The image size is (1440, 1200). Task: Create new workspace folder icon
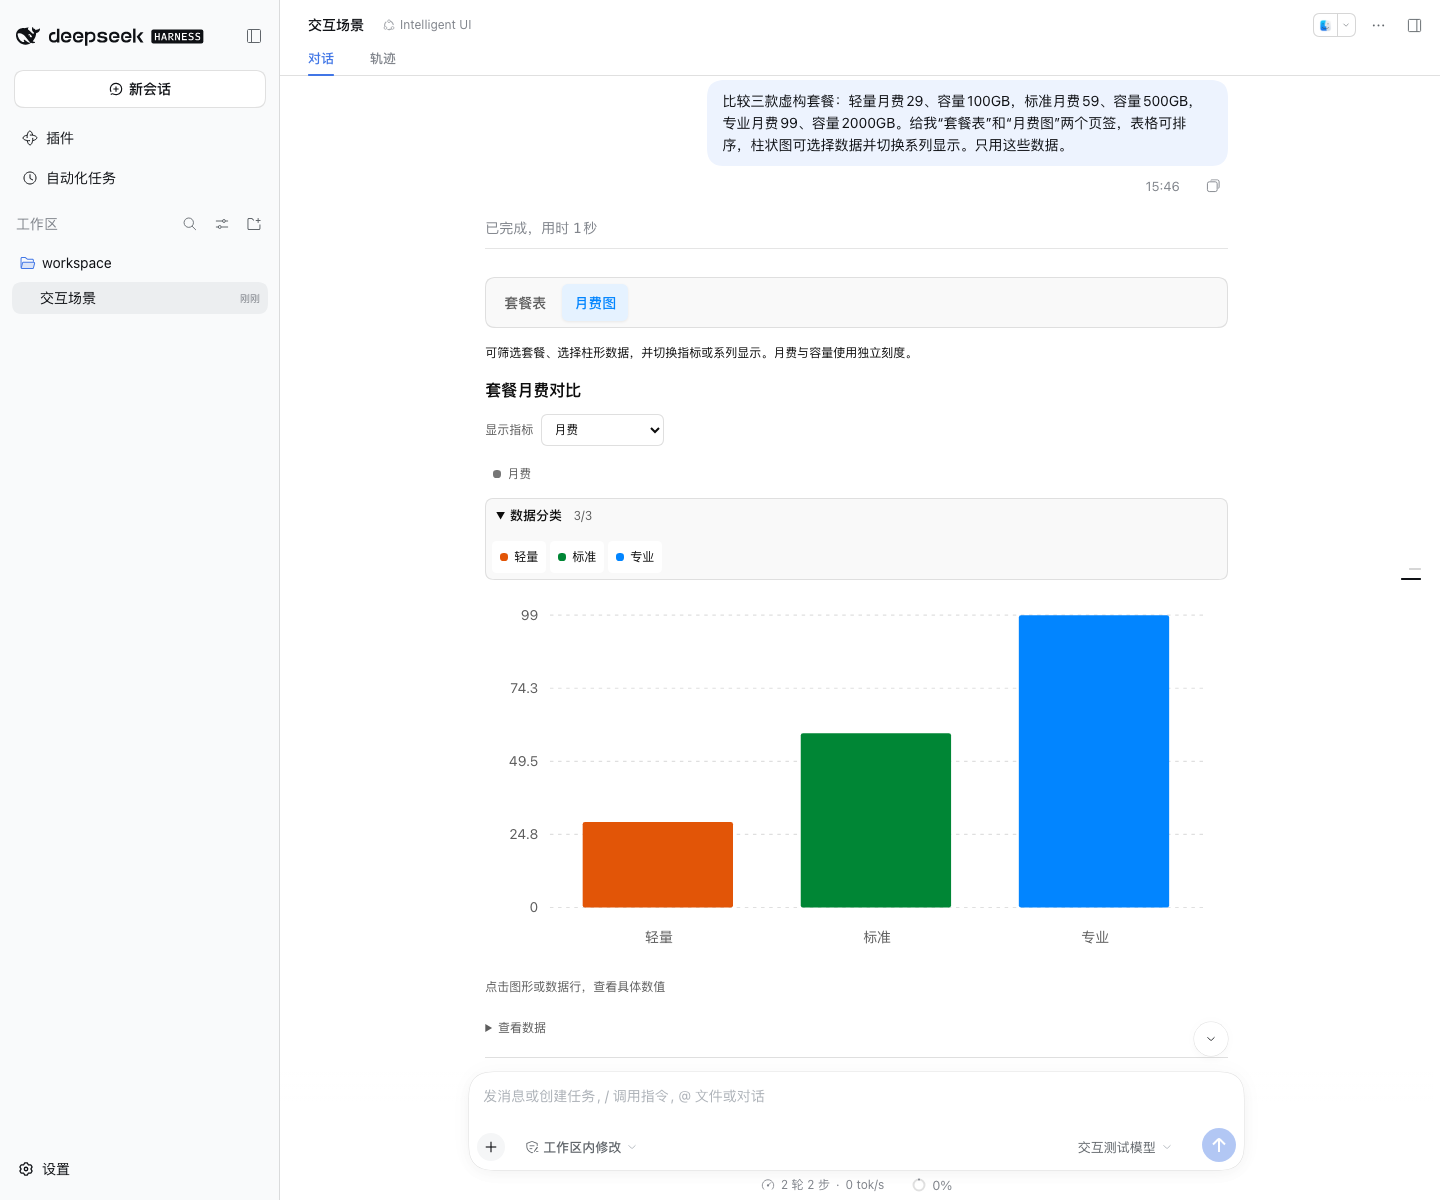tap(254, 224)
